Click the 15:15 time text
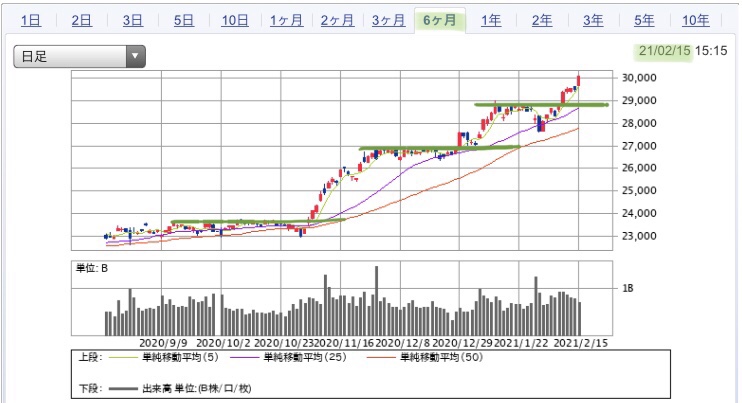Viewport: 742px width, 403px height. 711,51
